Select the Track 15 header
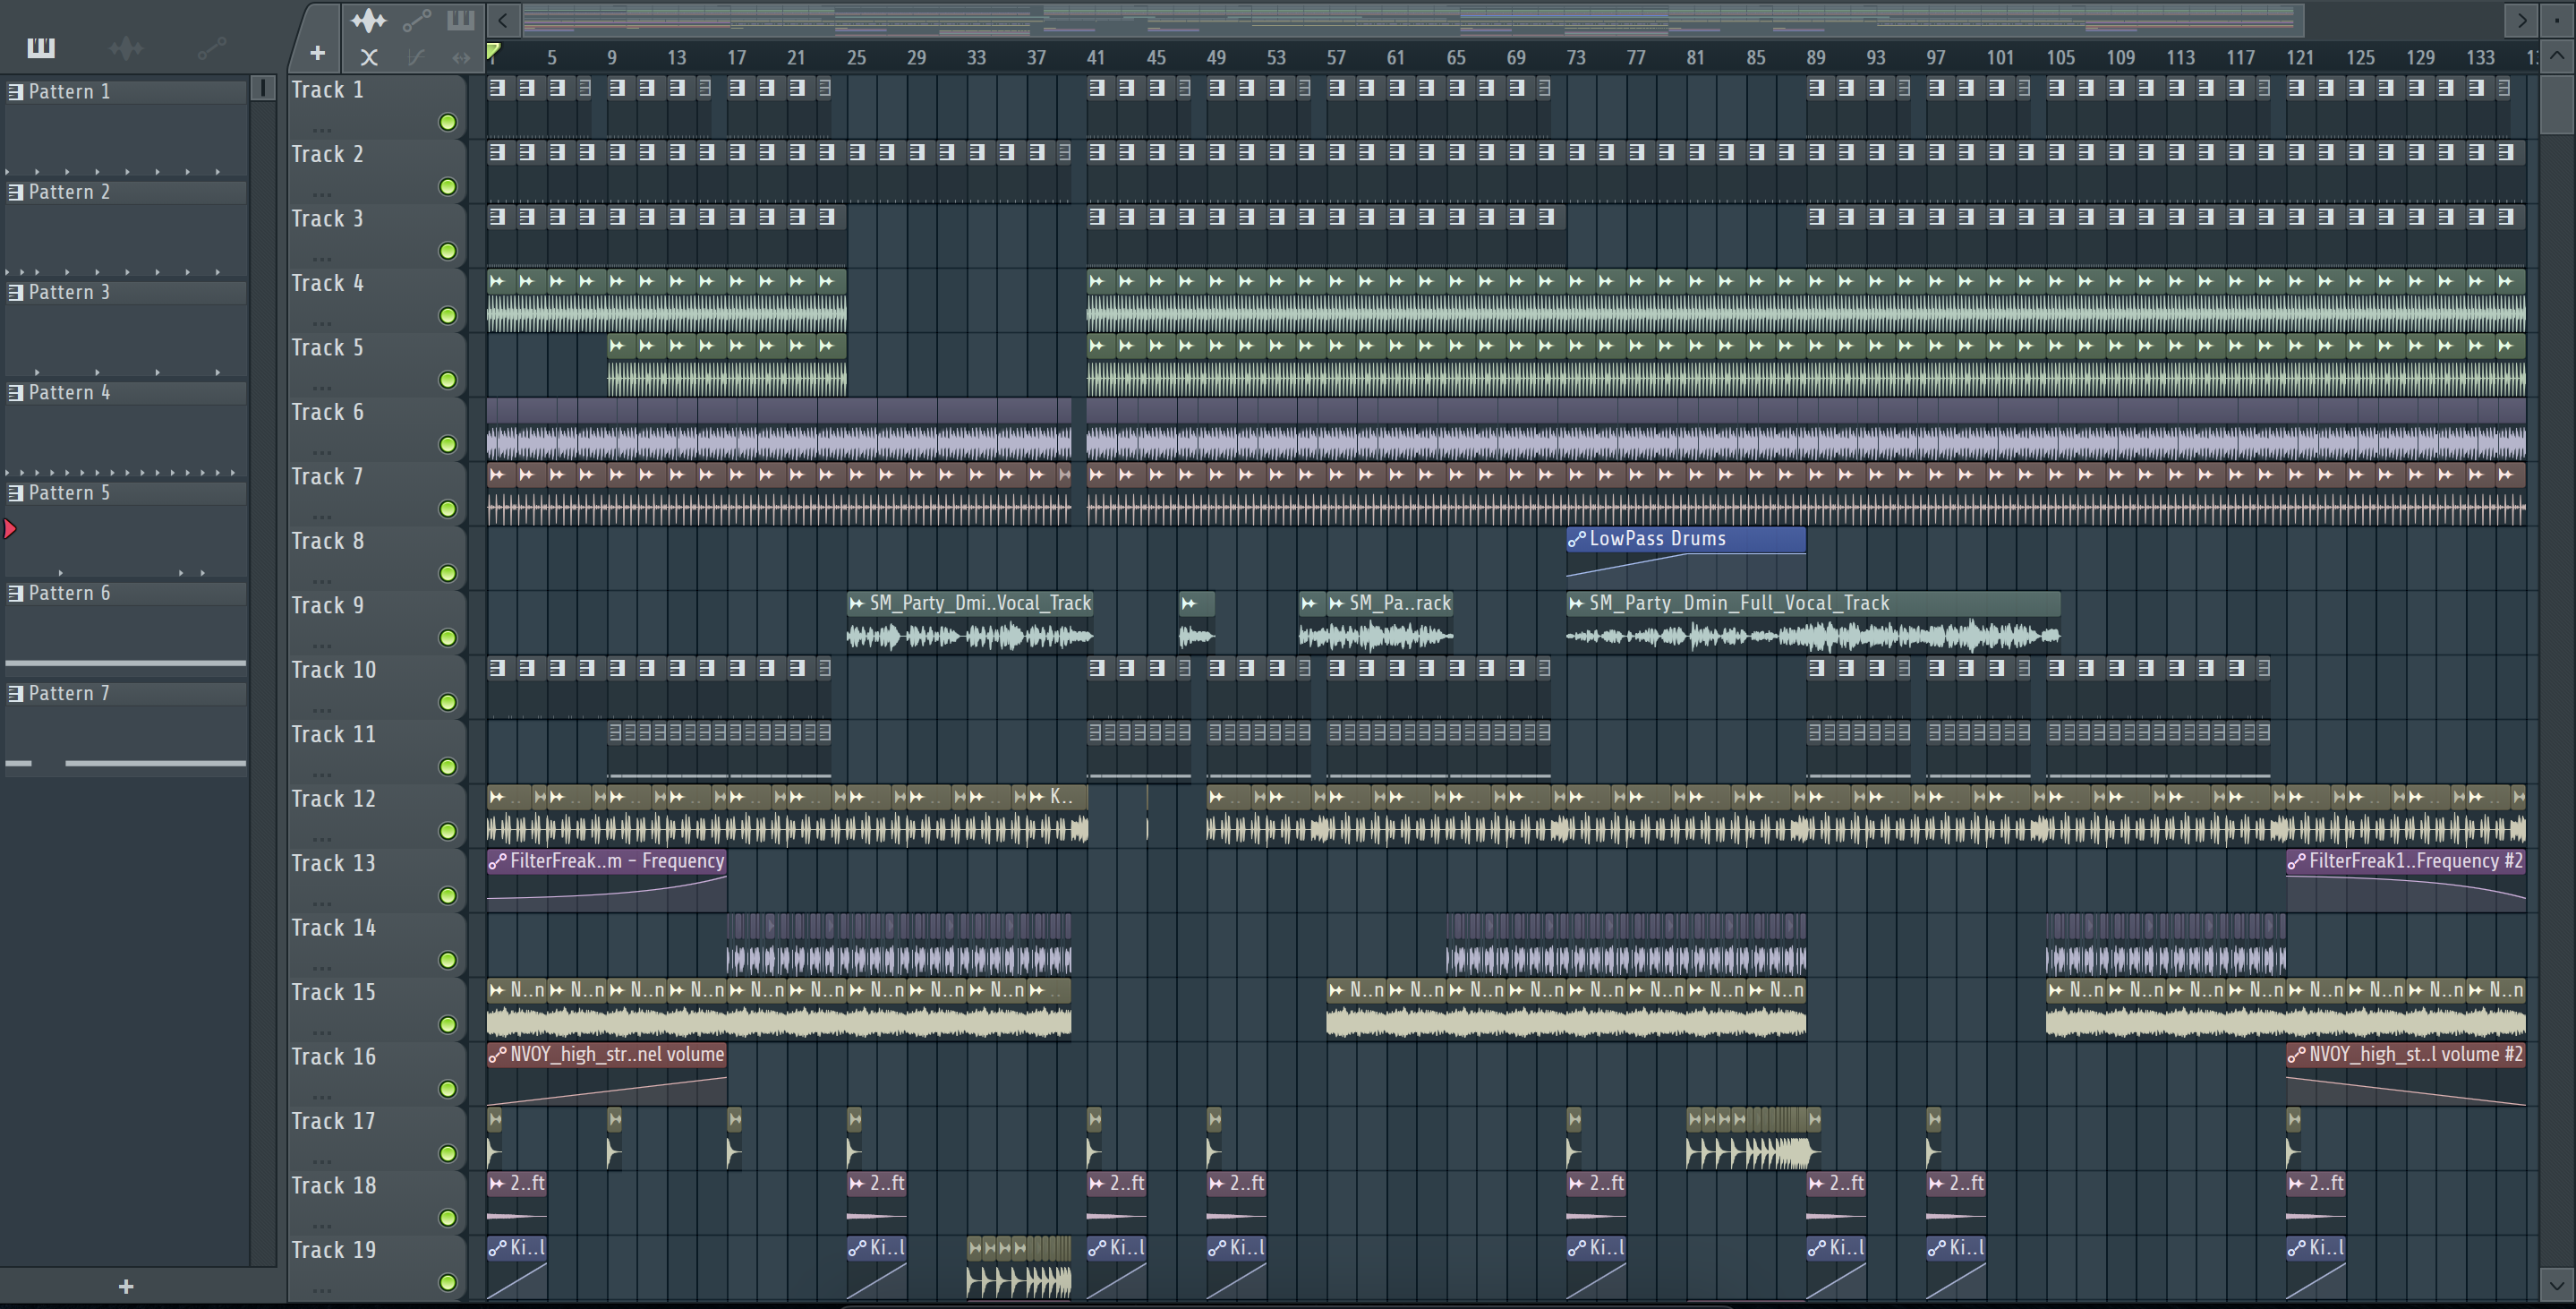Image resolution: width=2576 pixels, height=1309 pixels. 377,1009
